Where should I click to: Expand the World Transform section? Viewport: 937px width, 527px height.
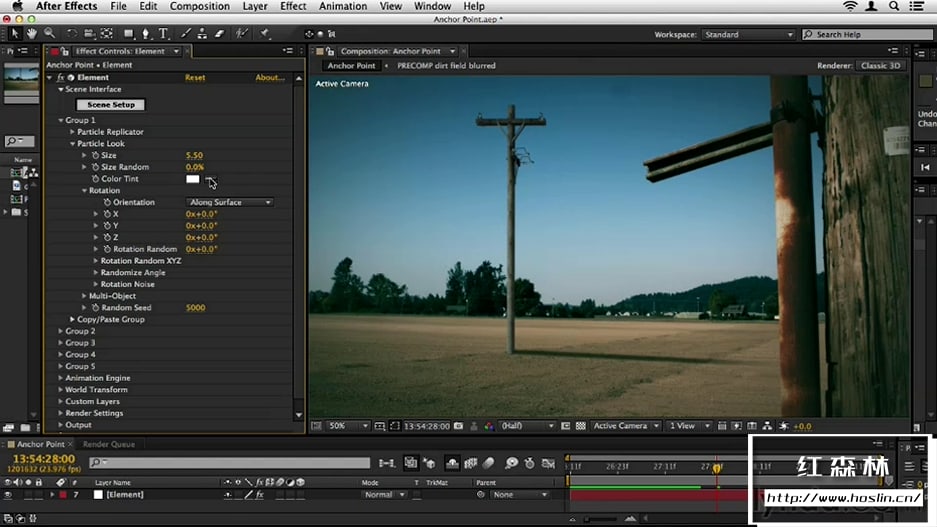coord(60,390)
